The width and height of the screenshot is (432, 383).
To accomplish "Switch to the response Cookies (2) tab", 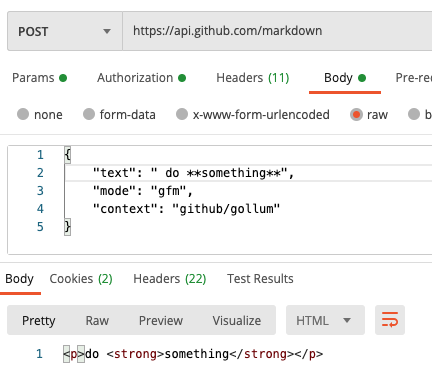I will click(x=81, y=279).
